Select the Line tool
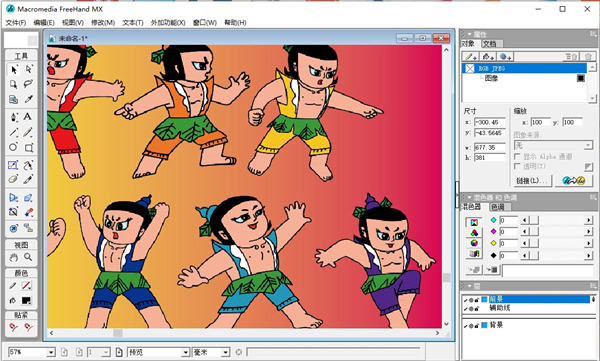Image resolution: width=600 pixels, height=361 pixels. coord(14,132)
